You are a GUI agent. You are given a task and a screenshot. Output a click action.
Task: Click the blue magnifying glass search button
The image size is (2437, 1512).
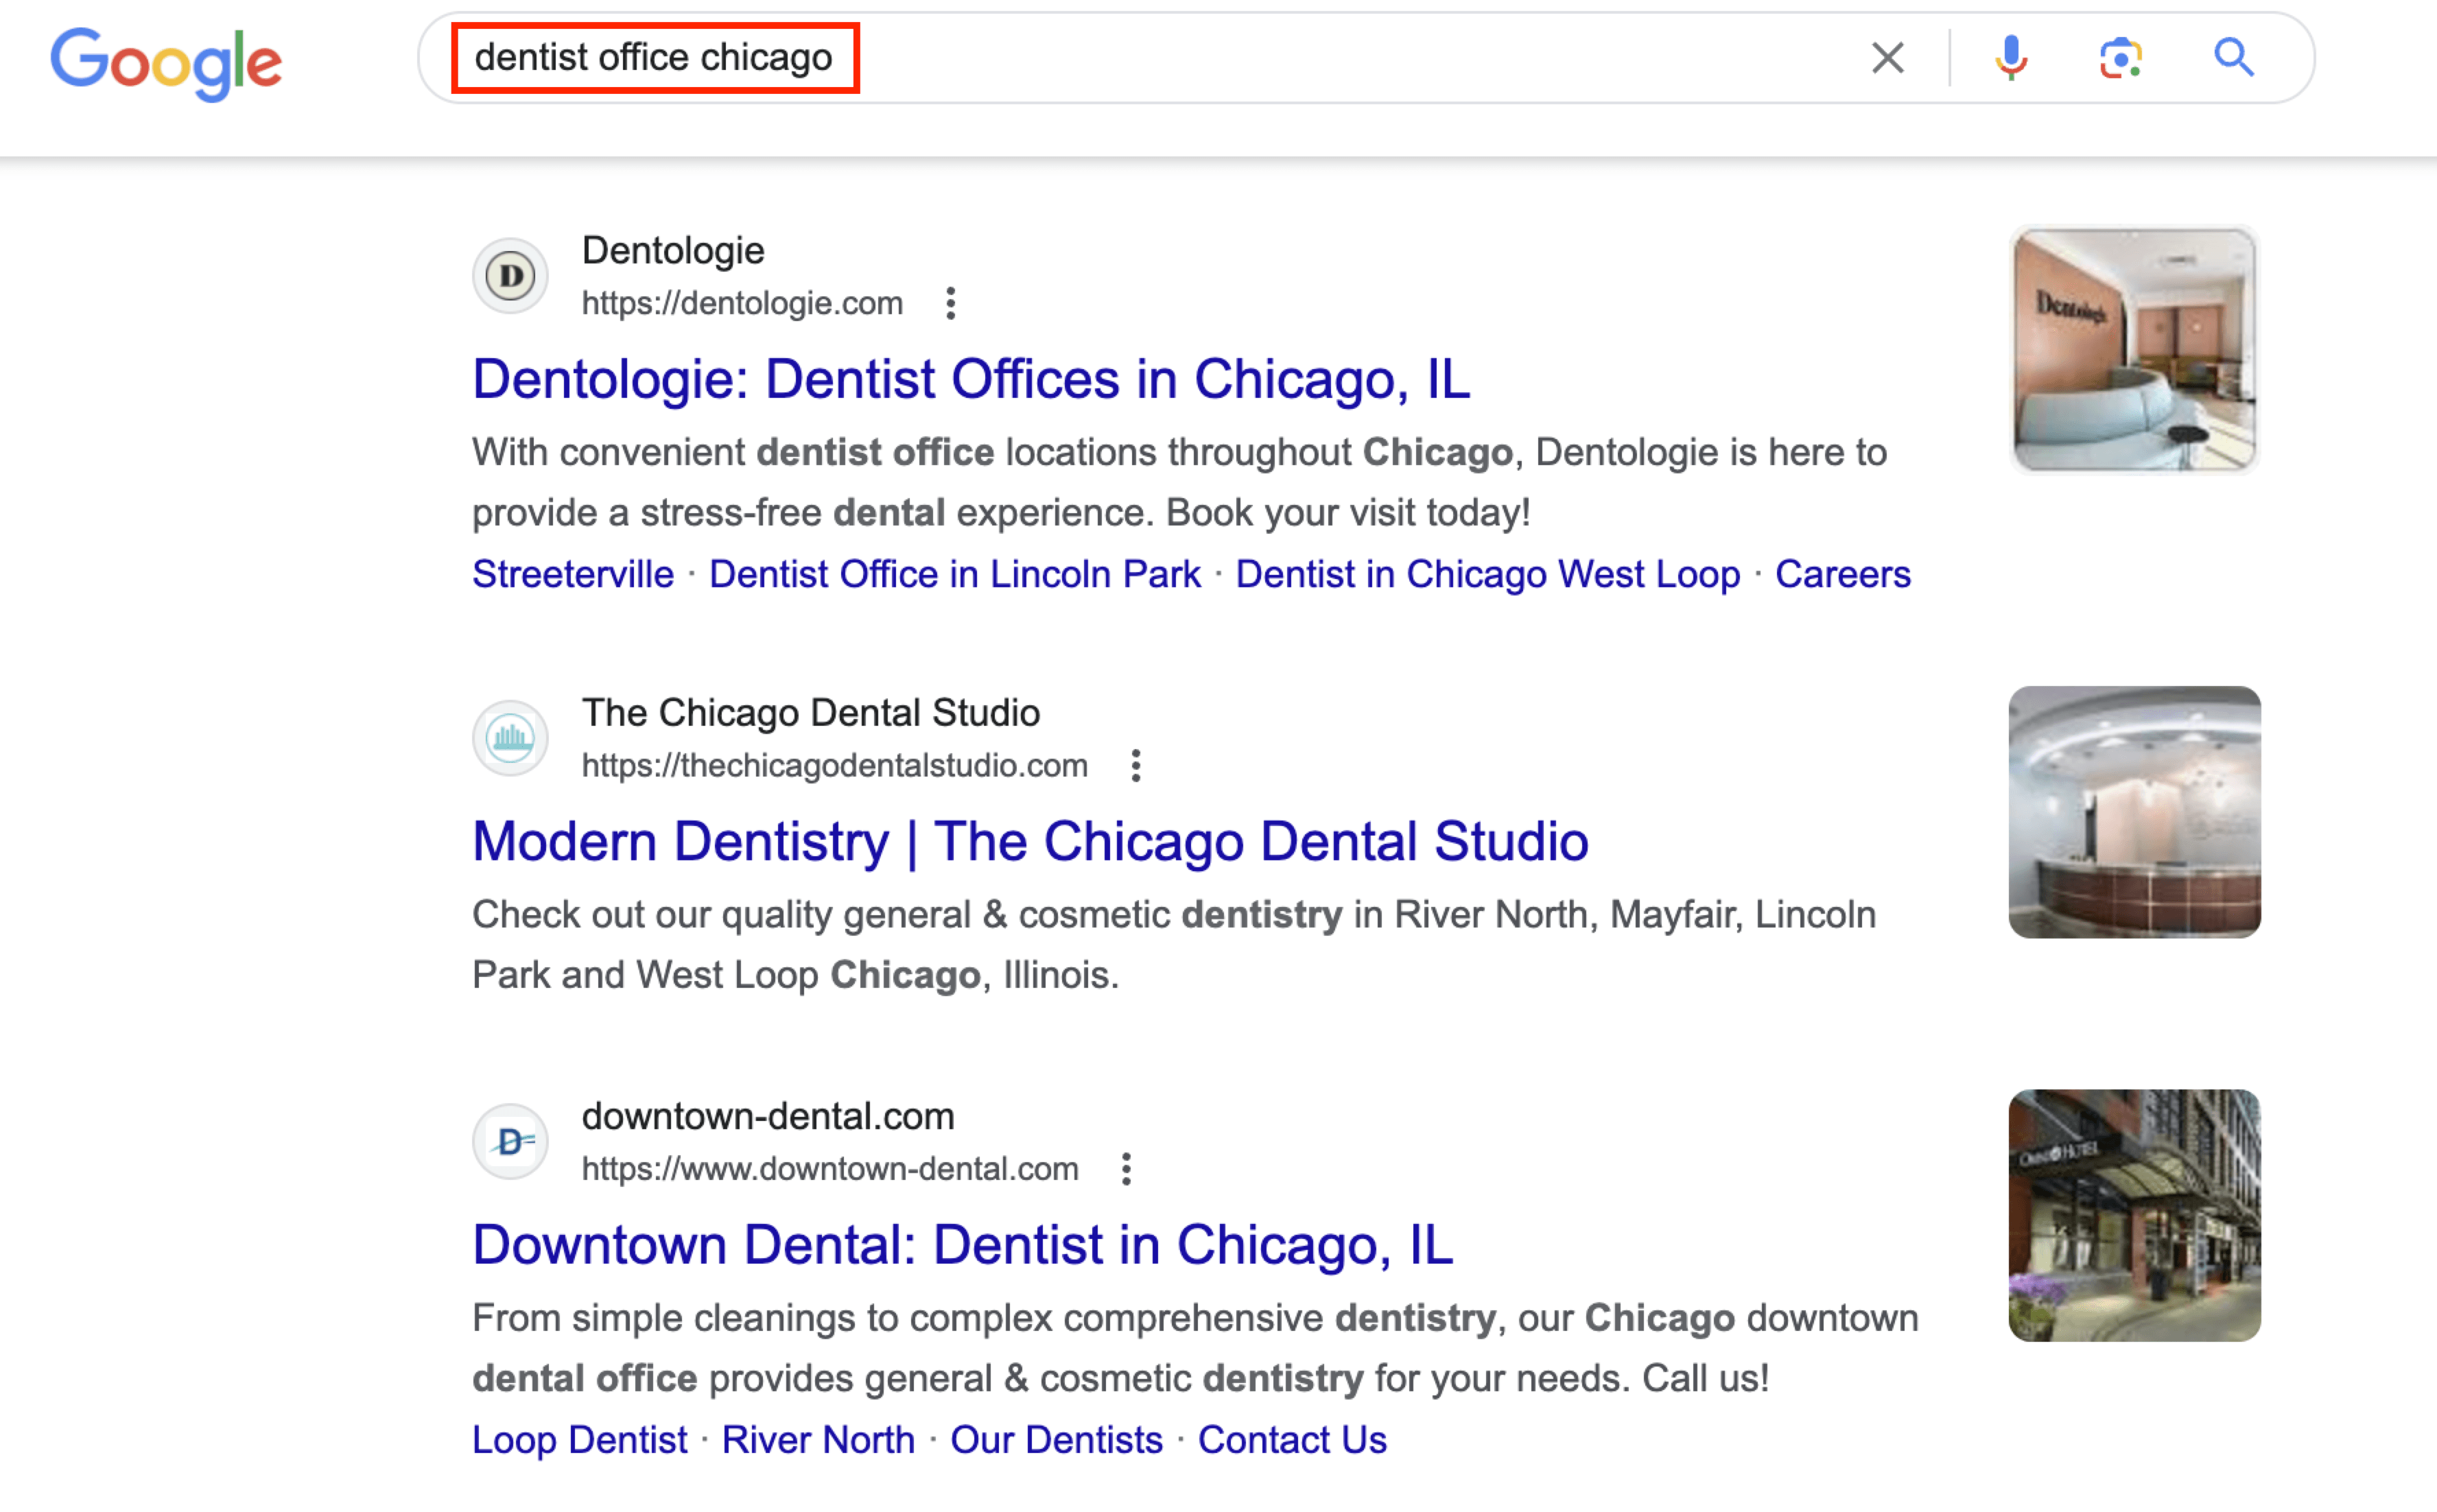(x=2233, y=58)
